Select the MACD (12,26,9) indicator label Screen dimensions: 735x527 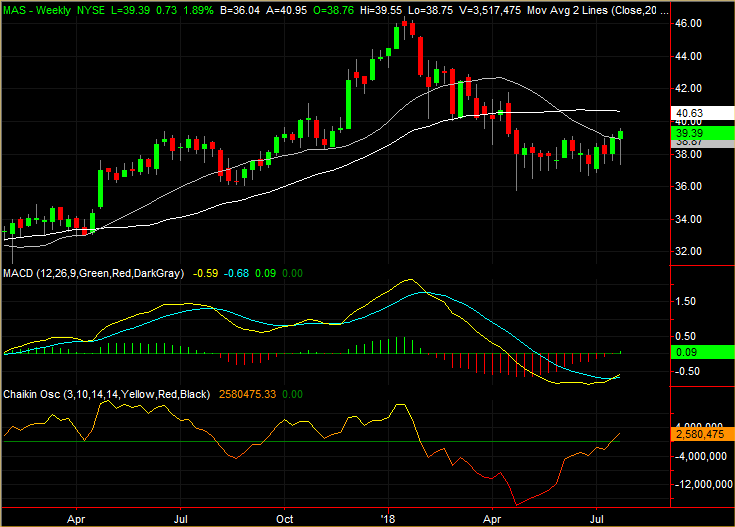pyautogui.click(x=93, y=272)
